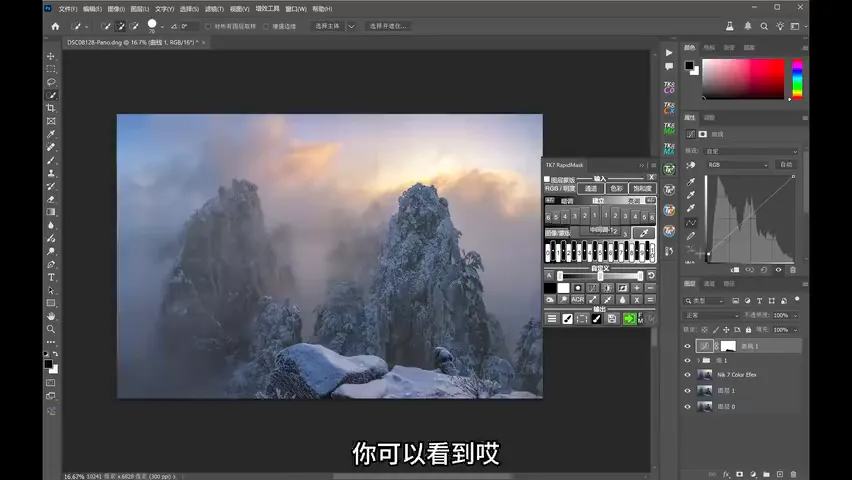The height and width of the screenshot is (480, 852).
Task: Click the 色彩 button in TK7 RapidMask
Action: pos(616,189)
